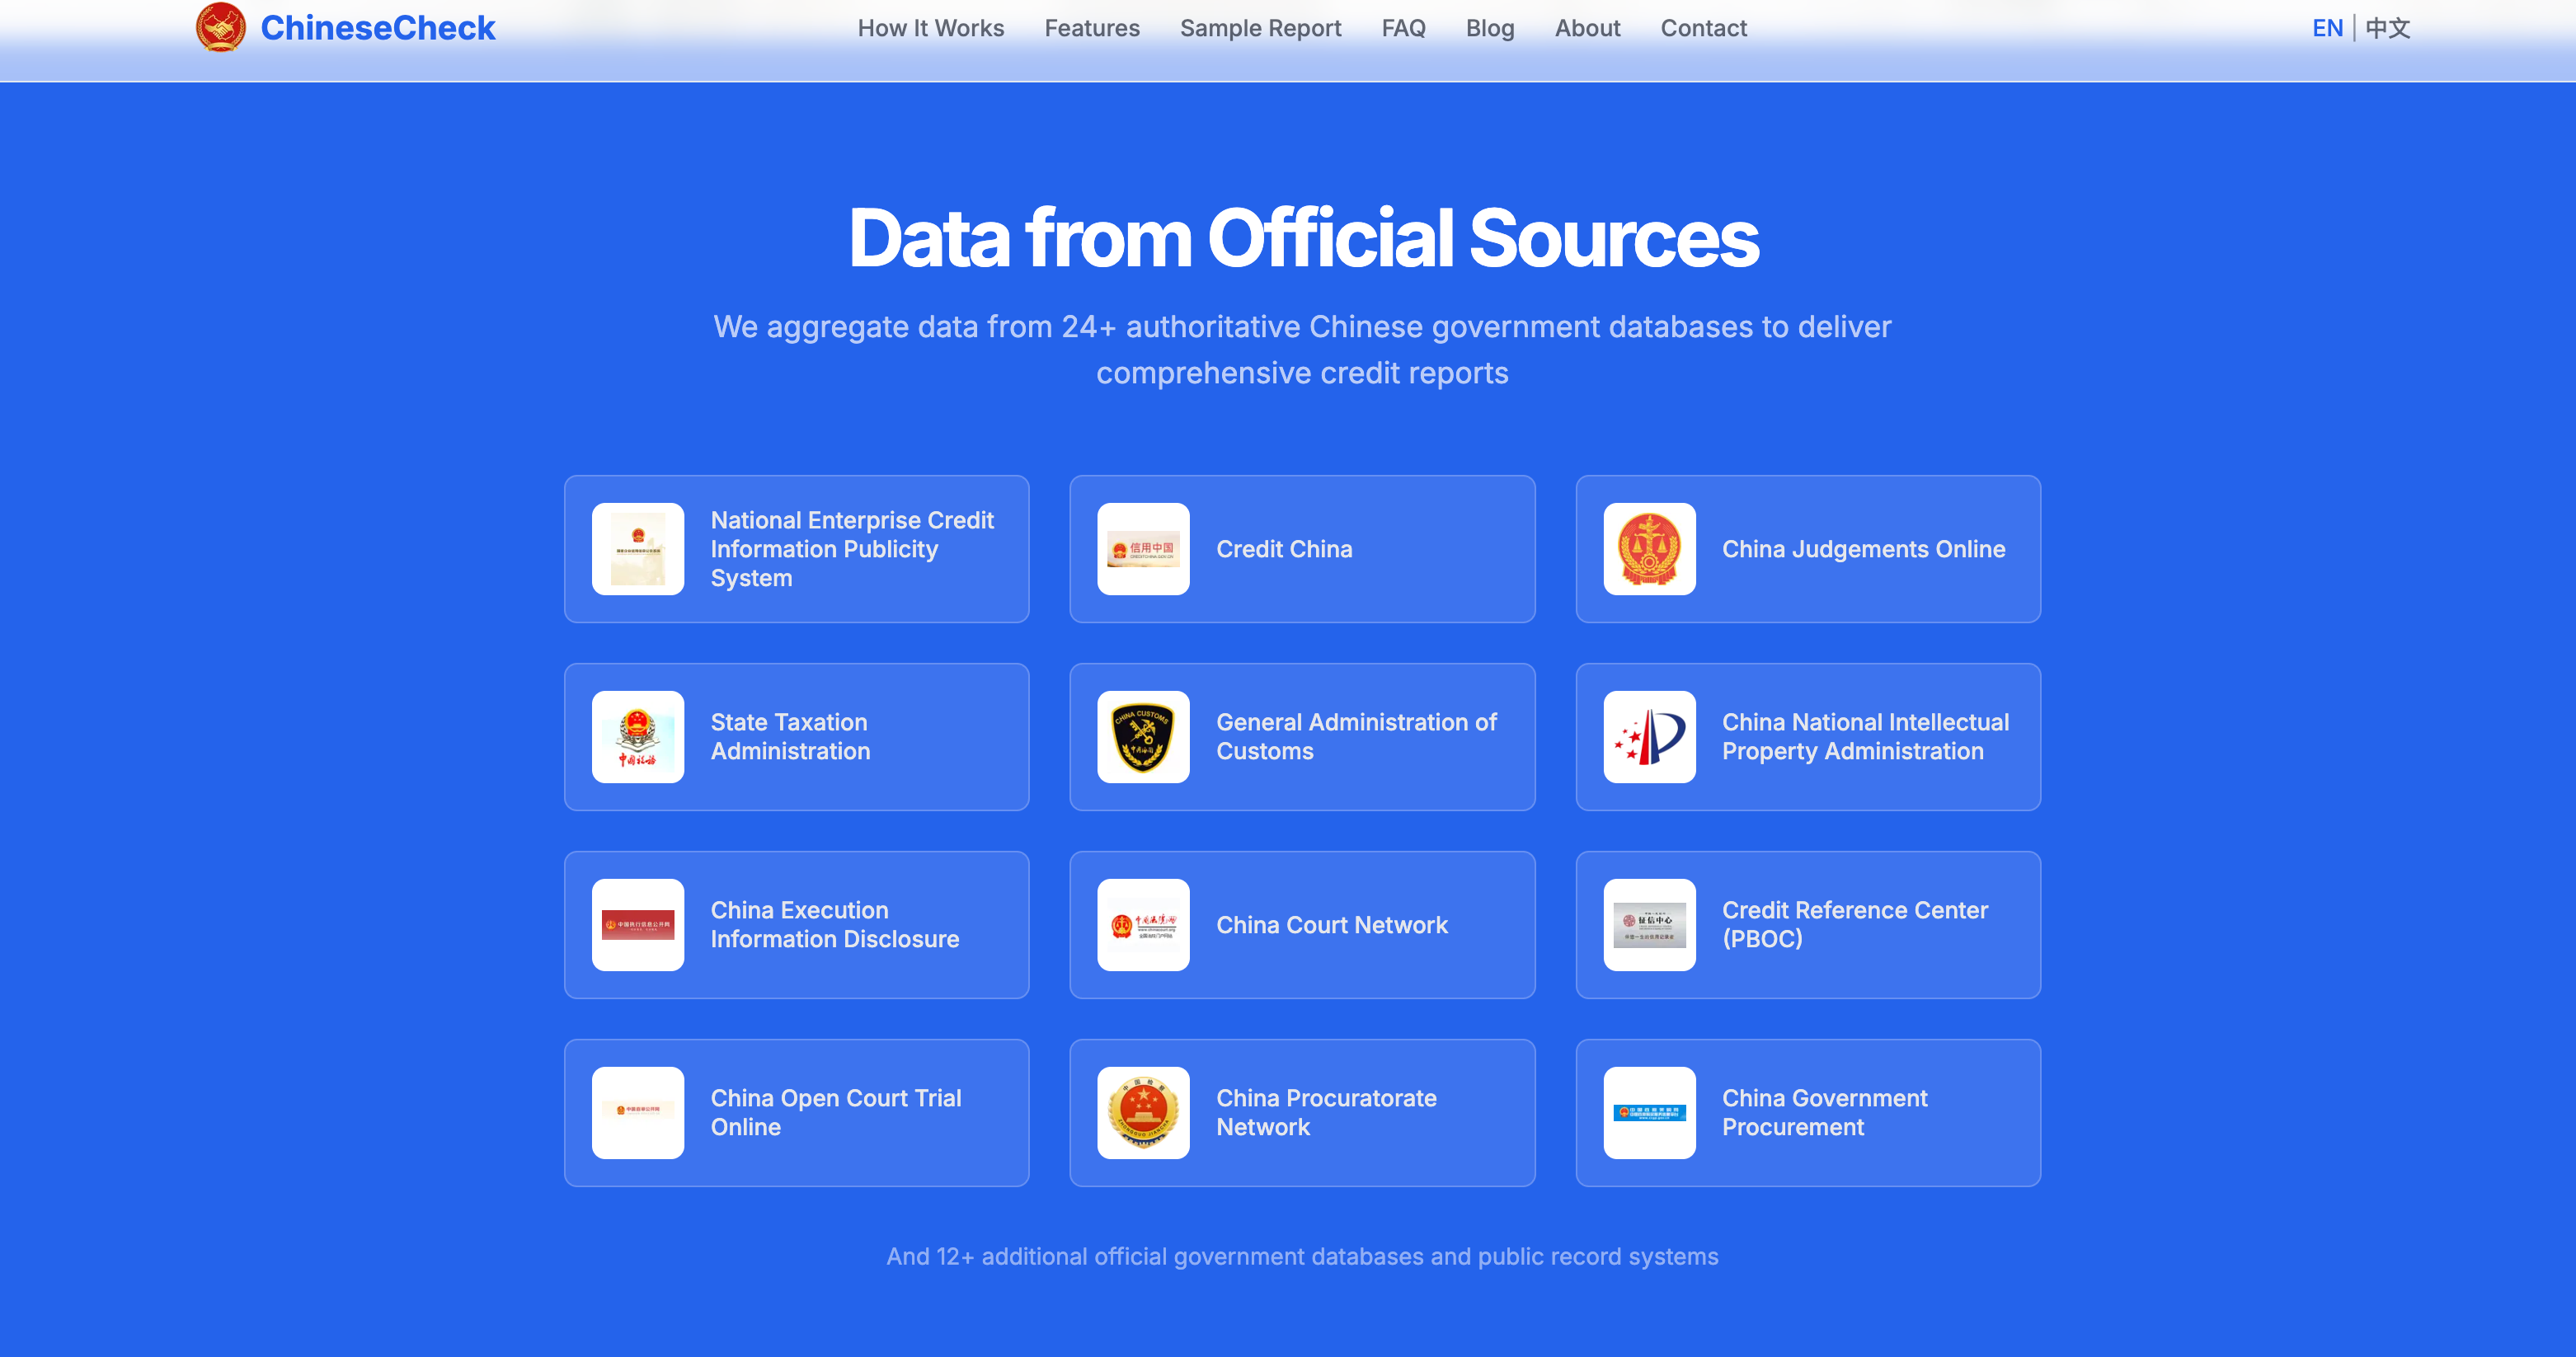Screen dimensions: 2576x1357
Task: Click the China Customs badge icon
Action: coord(1143,737)
